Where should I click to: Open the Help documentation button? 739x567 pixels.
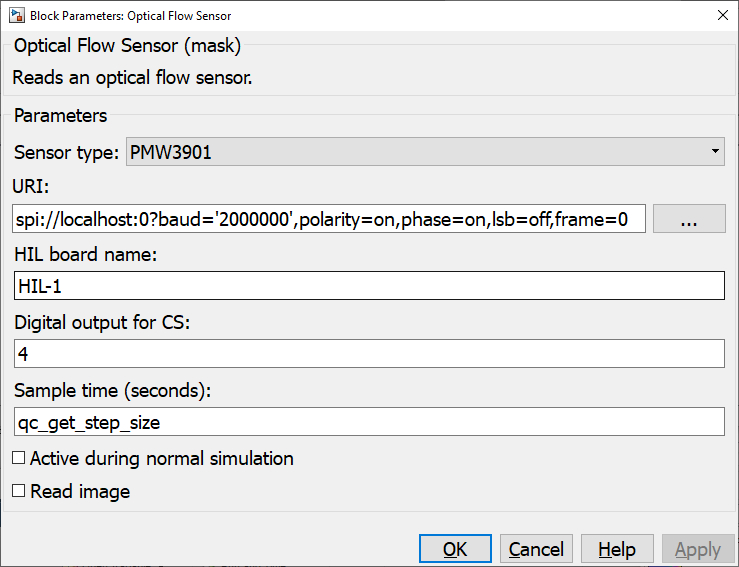point(616,549)
